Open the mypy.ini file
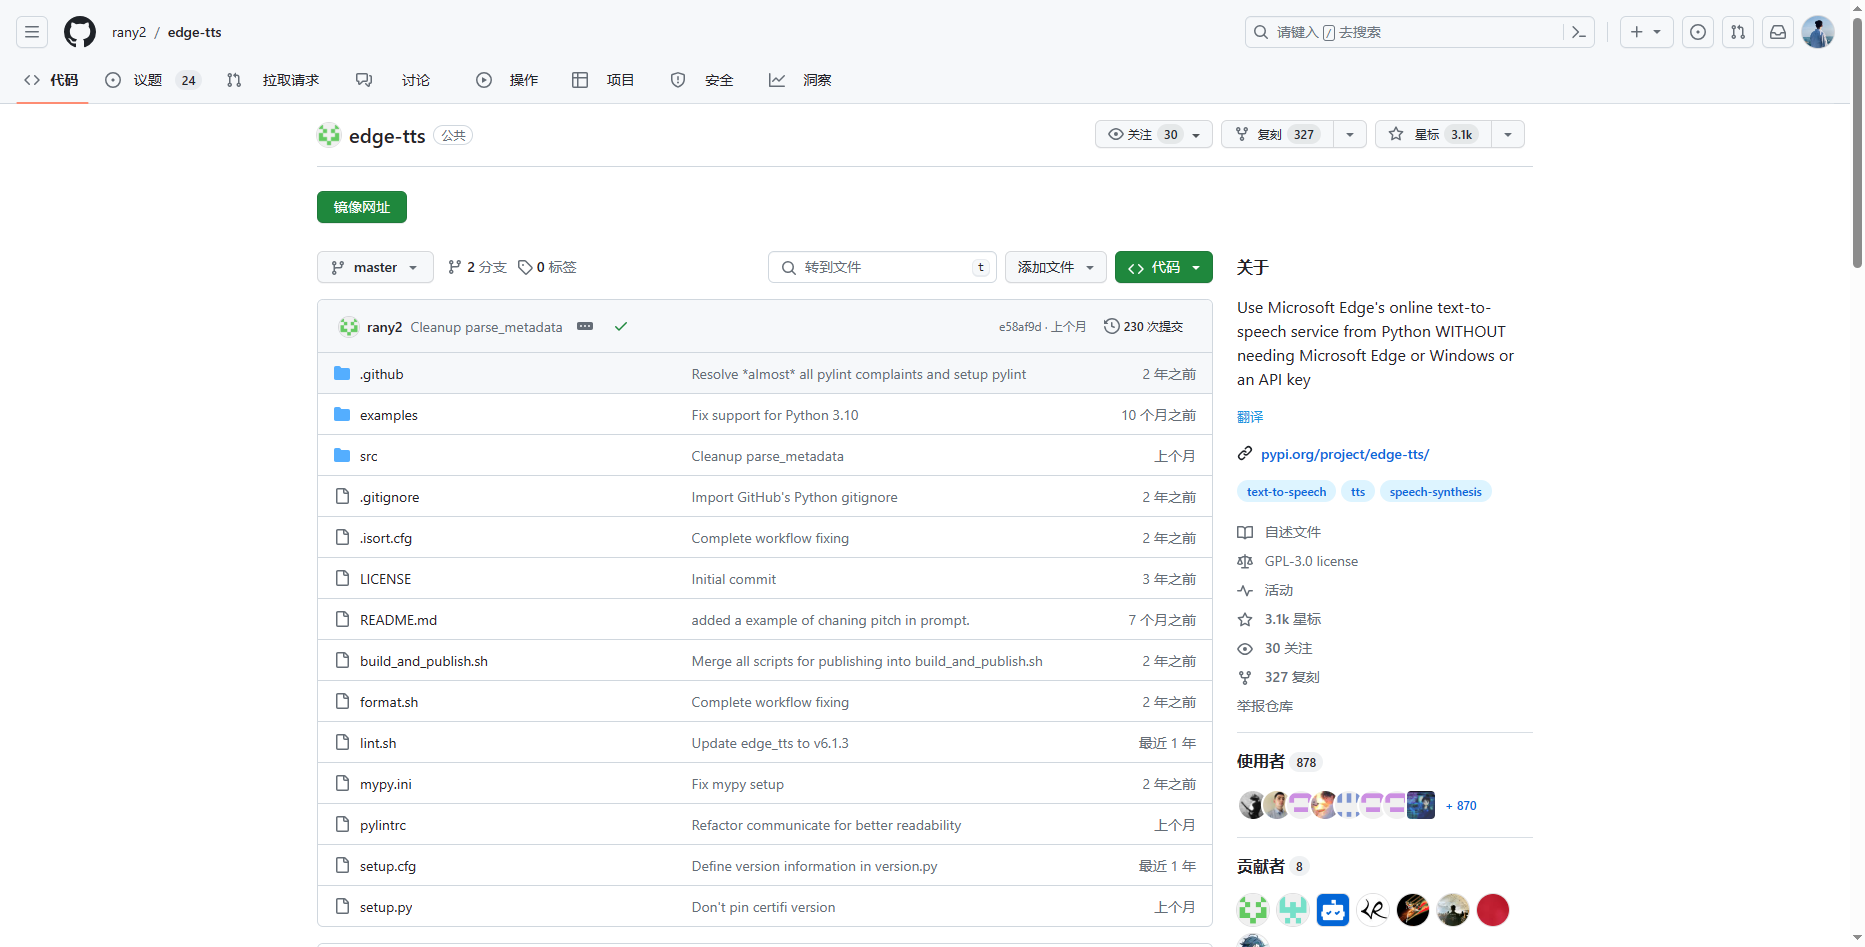 [386, 784]
